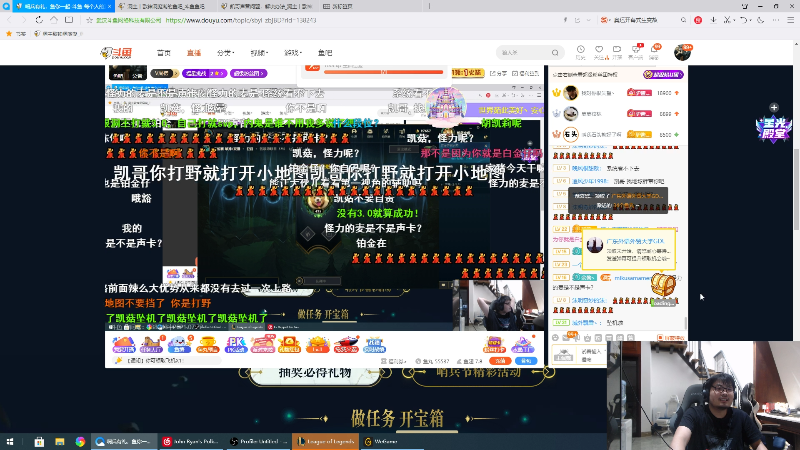Open the first gift icon in the gift bar
The height and width of the screenshot is (450, 800).
point(123,345)
